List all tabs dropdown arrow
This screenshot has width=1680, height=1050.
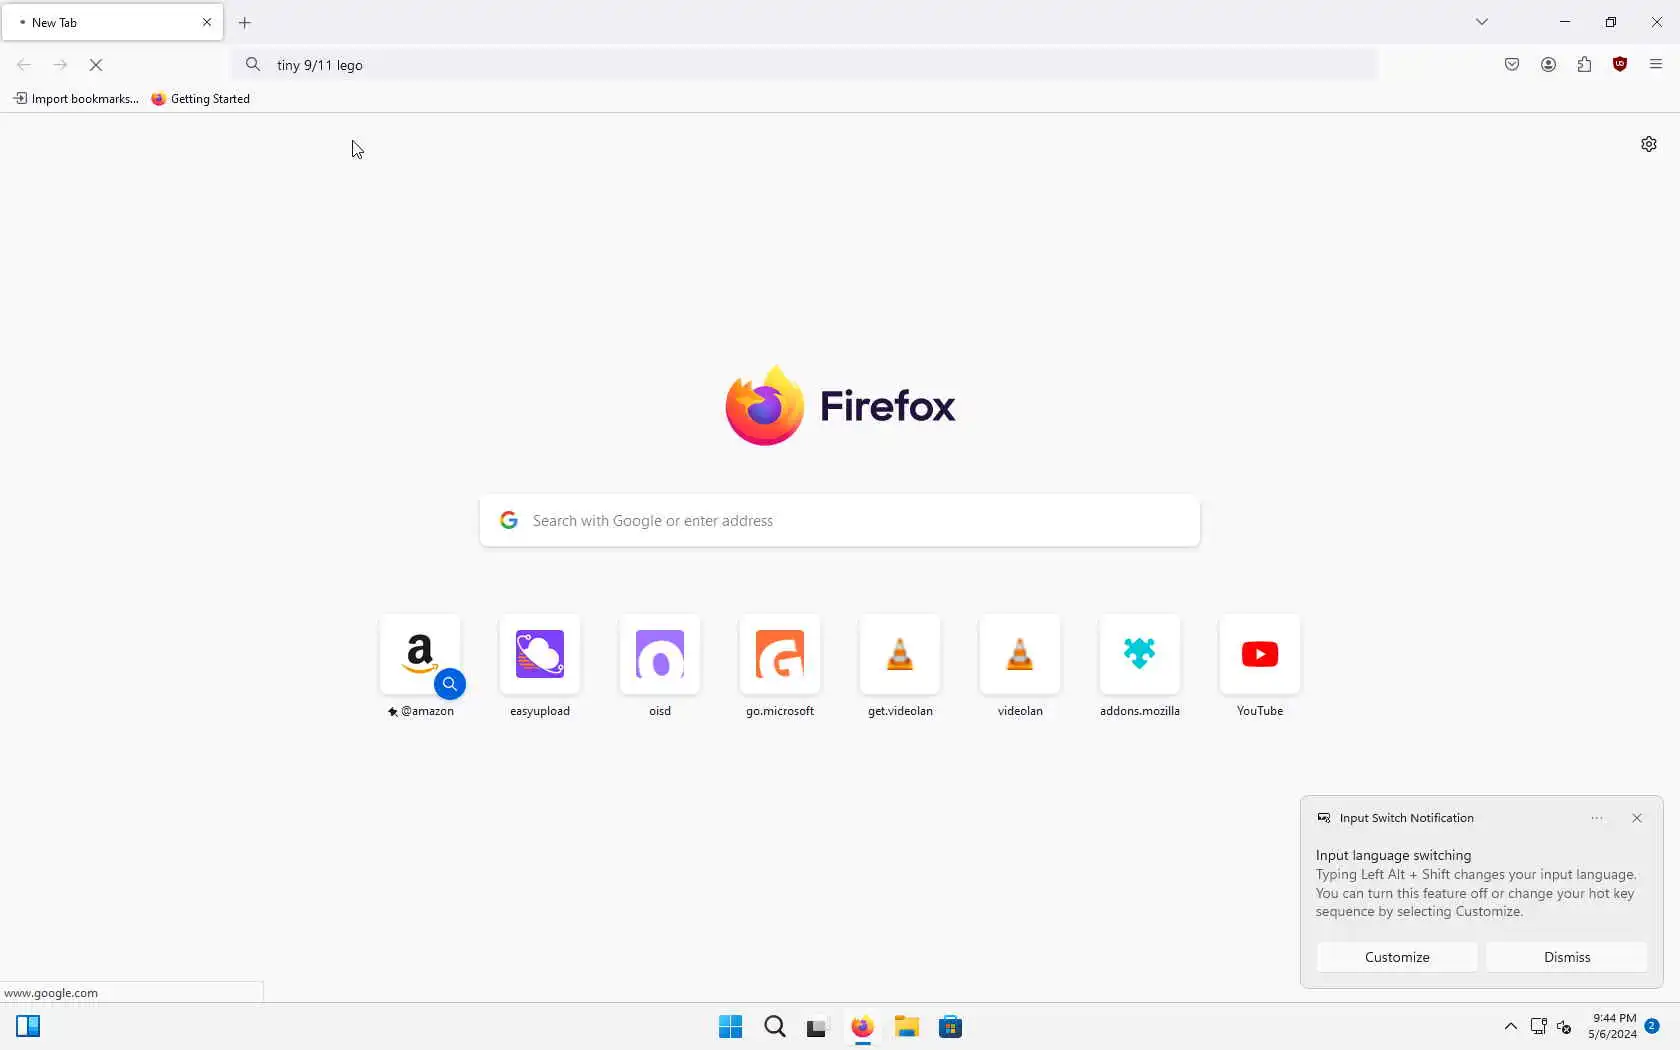pos(1482,22)
